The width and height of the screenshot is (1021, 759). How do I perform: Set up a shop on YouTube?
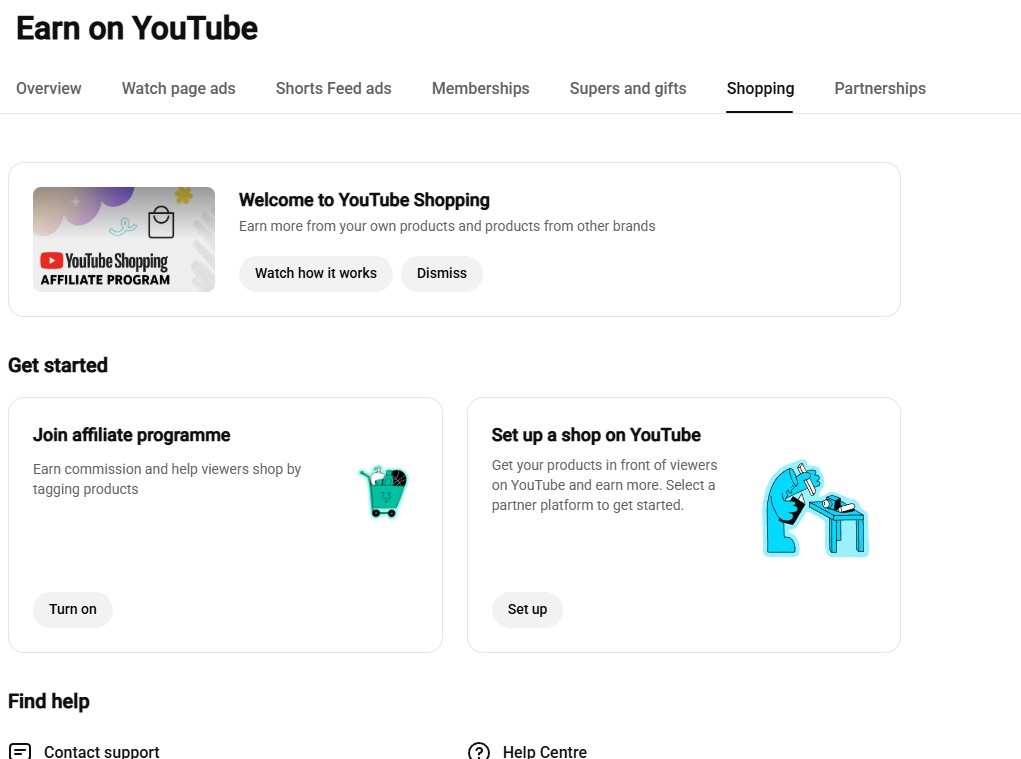(527, 609)
